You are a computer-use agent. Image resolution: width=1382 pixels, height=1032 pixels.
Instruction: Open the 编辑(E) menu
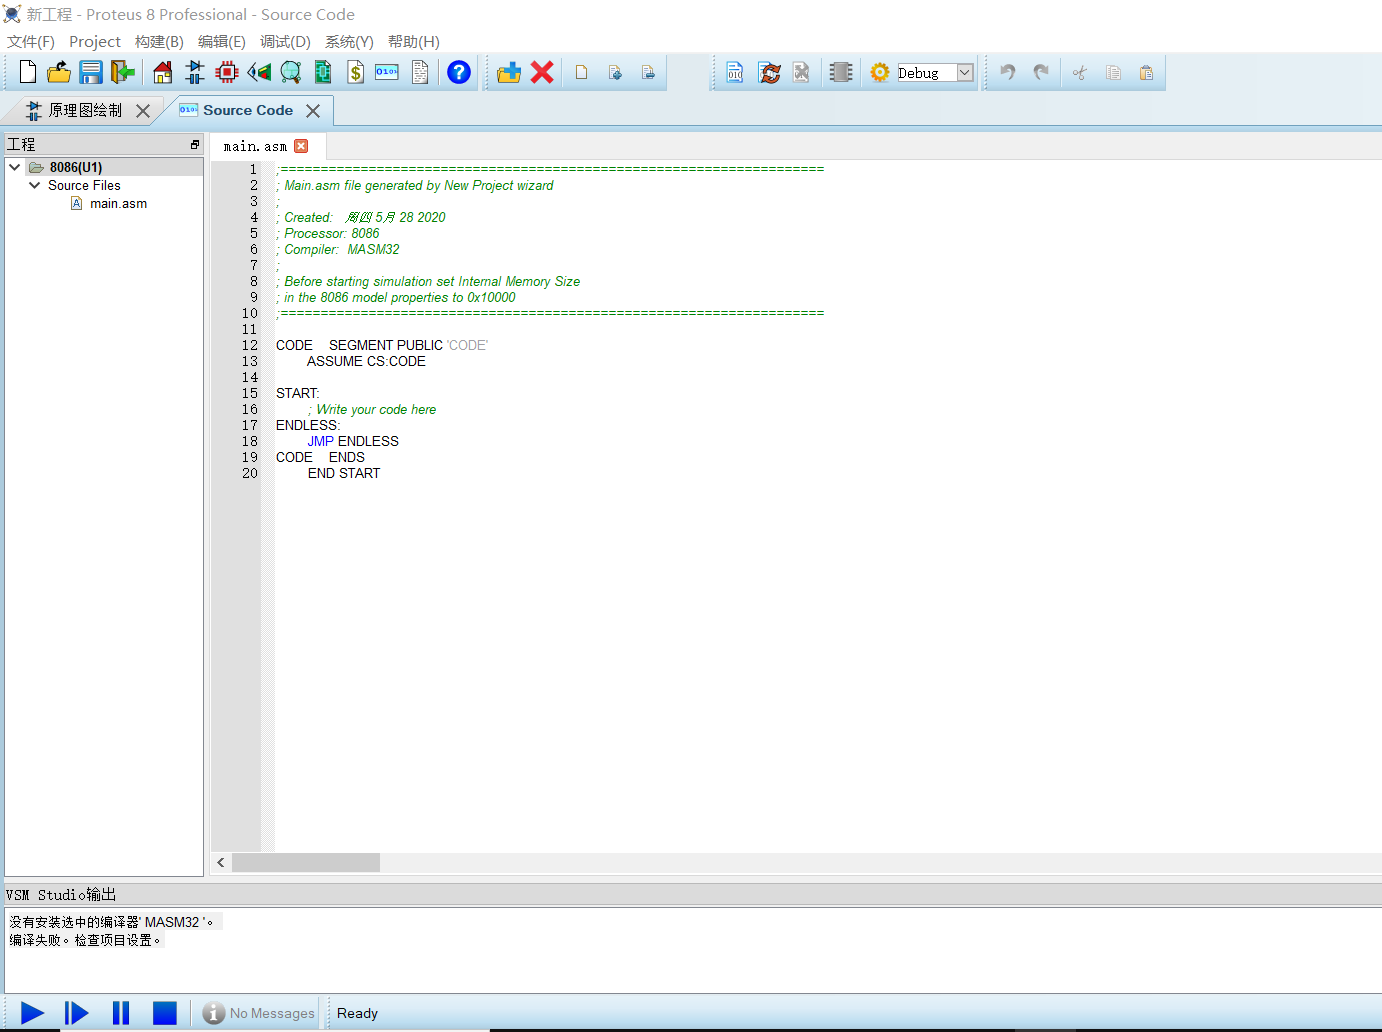click(221, 41)
